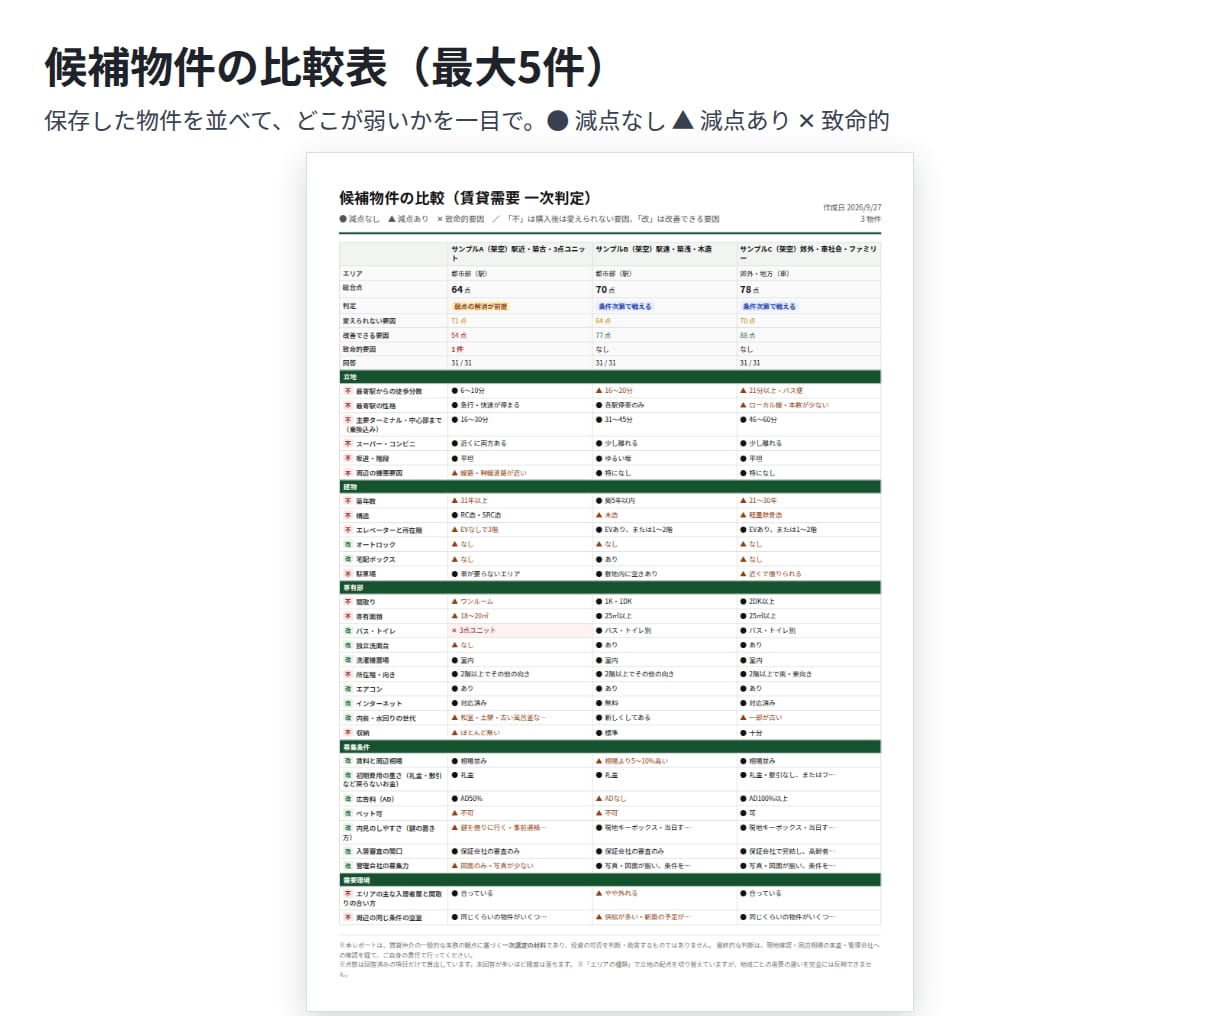Click the 改 tag beside ペット可

(x=348, y=813)
